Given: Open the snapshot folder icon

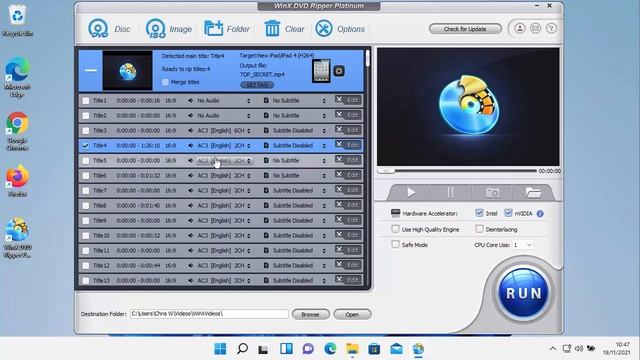Looking at the screenshot, I should click(533, 192).
